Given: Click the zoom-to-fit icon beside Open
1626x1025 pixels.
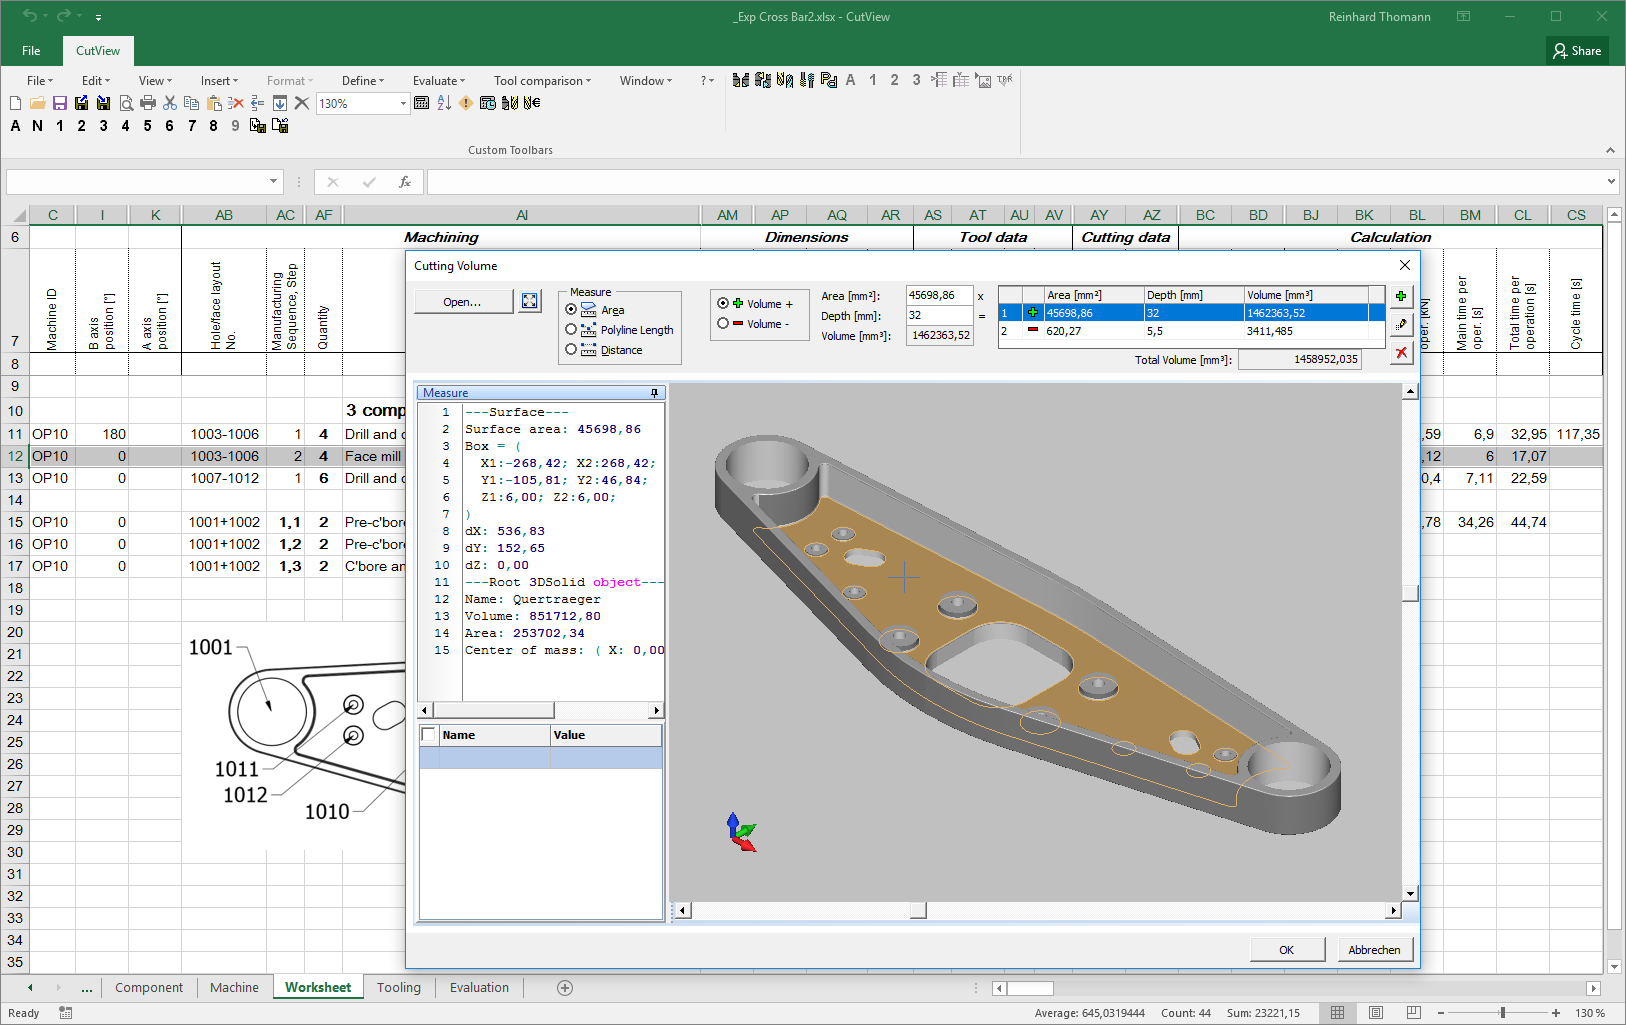Looking at the screenshot, I should 530,301.
